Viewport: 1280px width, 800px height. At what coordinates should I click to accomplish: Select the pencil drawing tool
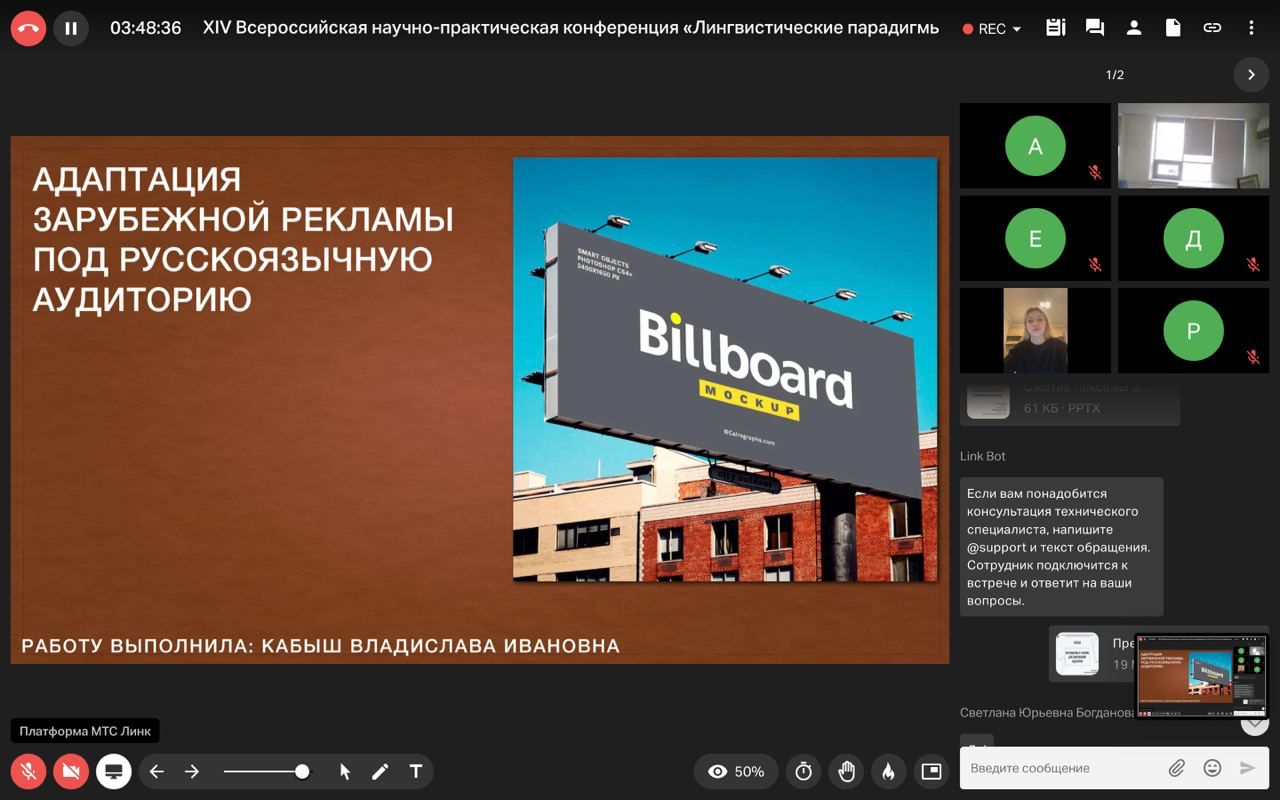pos(380,771)
